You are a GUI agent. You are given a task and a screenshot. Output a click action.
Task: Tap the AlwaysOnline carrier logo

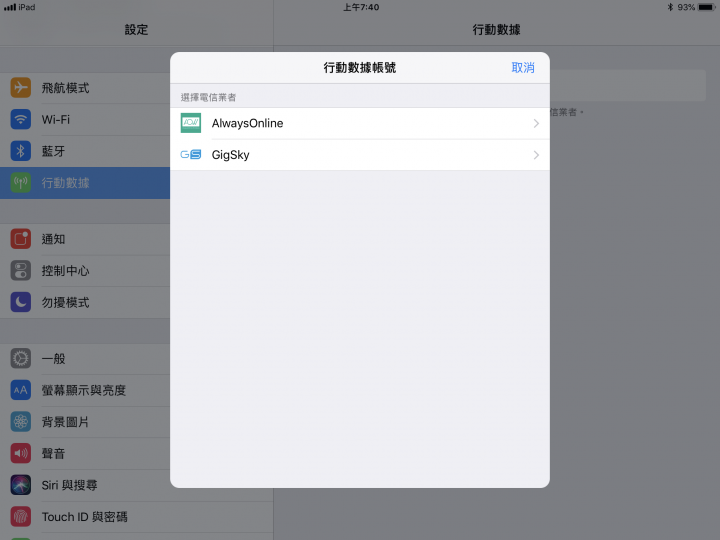(x=191, y=123)
